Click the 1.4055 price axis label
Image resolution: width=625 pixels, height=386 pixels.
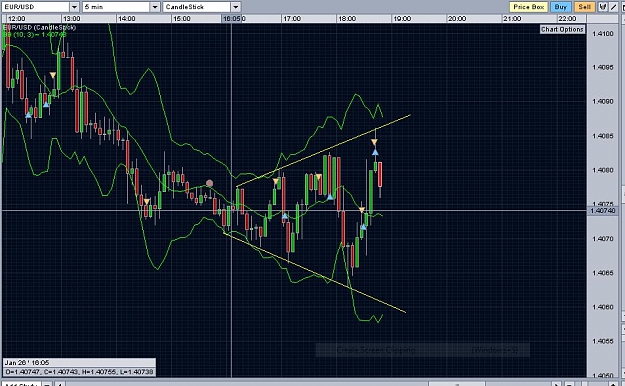click(603, 341)
